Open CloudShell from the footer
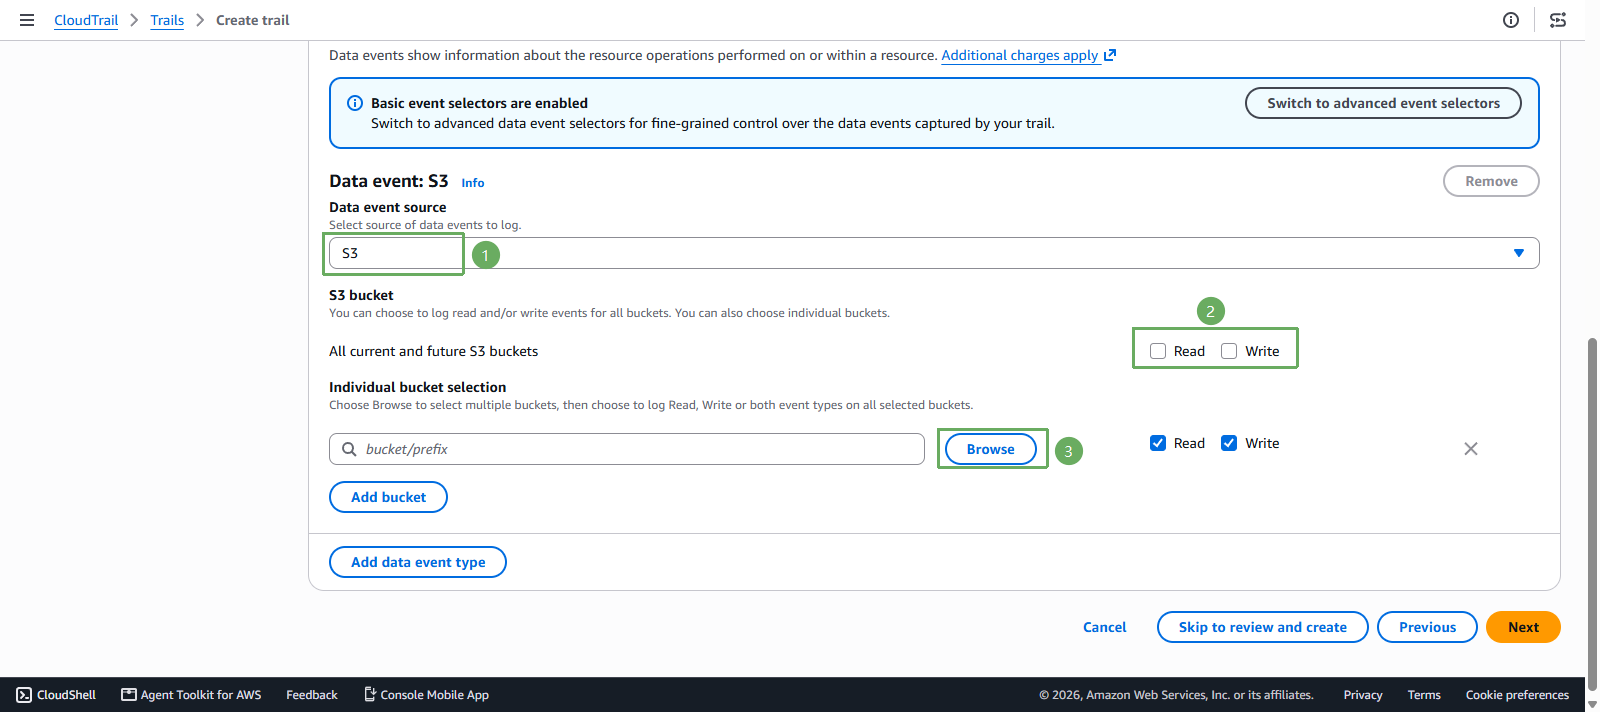The width and height of the screenshot is (1600, 712). [x=56, y=695]
